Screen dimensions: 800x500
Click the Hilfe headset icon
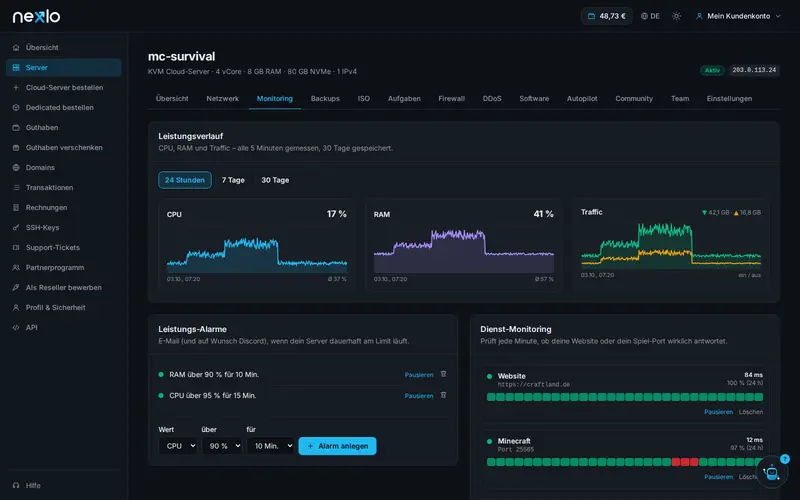click(x=16, y=485)
